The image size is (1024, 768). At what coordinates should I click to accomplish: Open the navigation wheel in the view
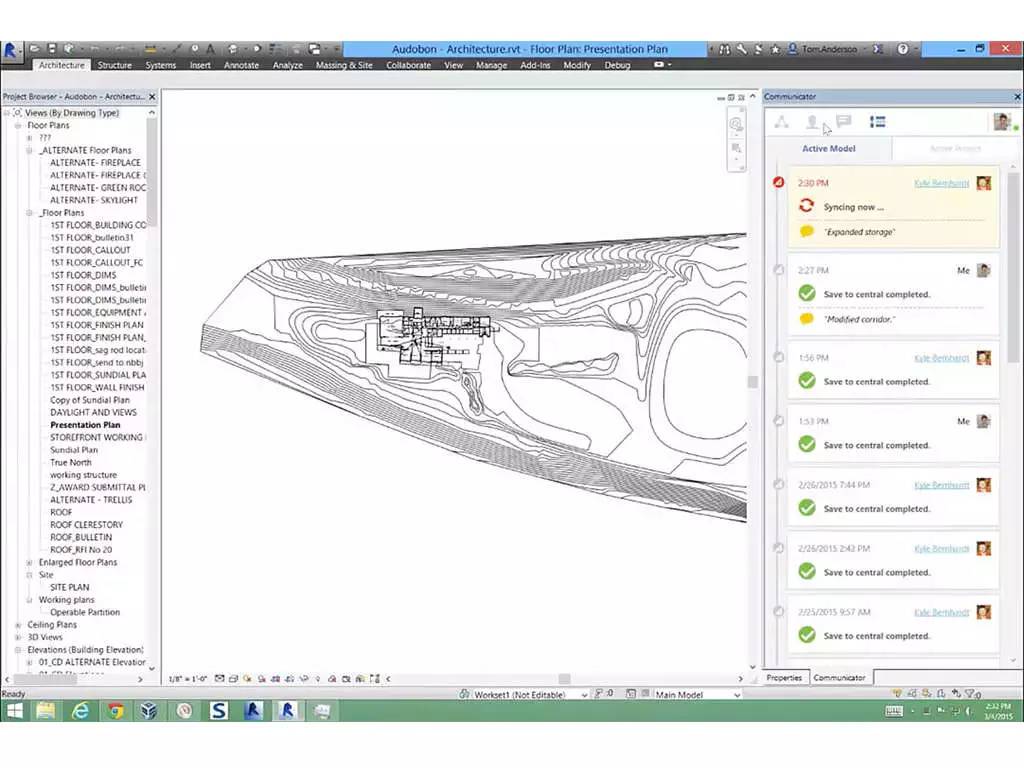(736, 125)
